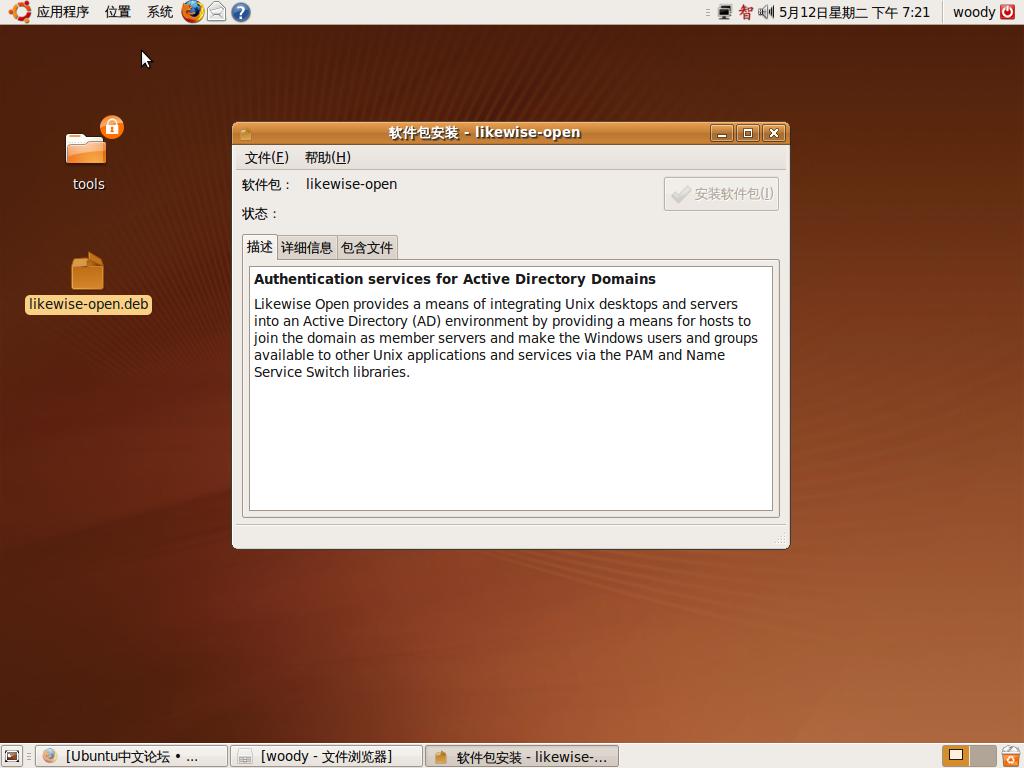This screenshot has height=768, width=1024.
Task: Switch to woody 文件浏览器 taskbar window
Action: point(327,756)
